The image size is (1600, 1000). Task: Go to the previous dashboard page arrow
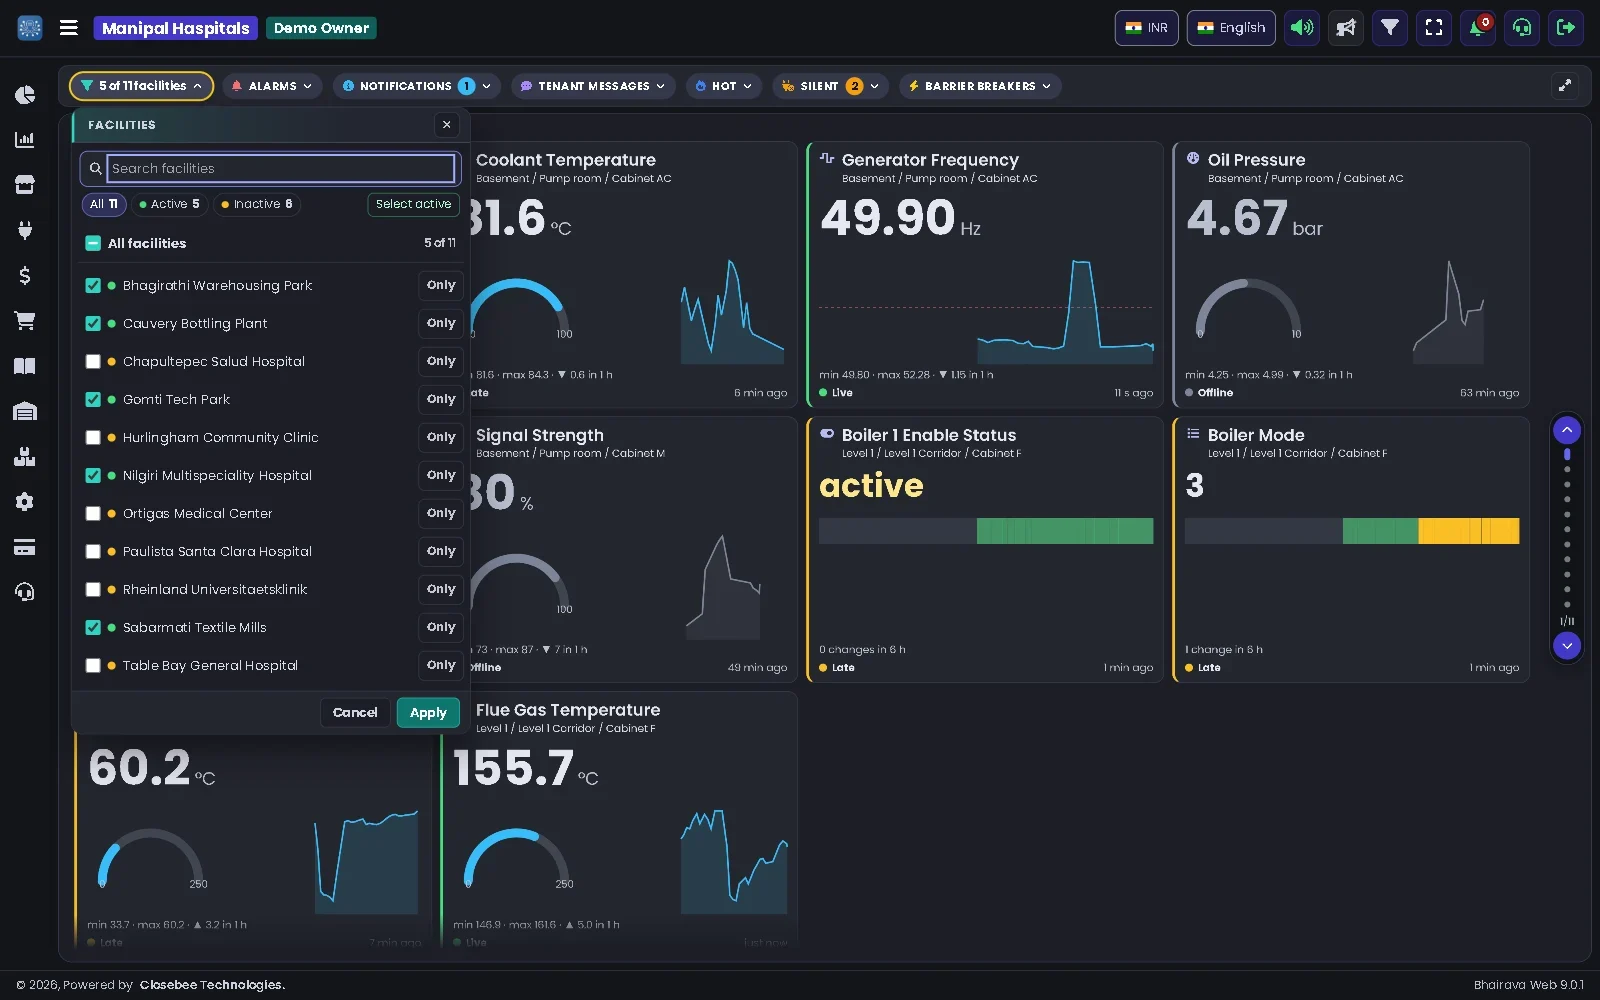point(1567,430)
